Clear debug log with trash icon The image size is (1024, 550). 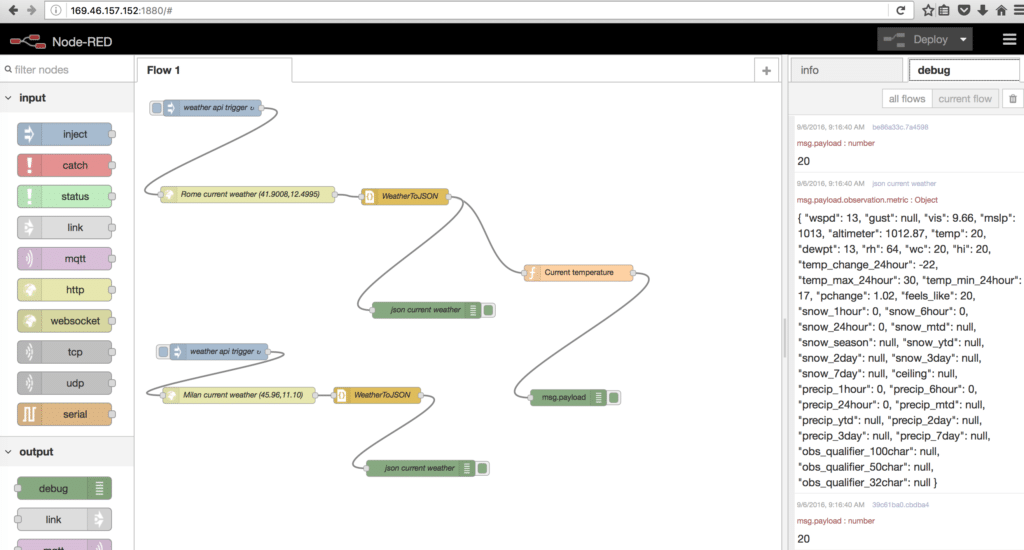[1013, 99]
